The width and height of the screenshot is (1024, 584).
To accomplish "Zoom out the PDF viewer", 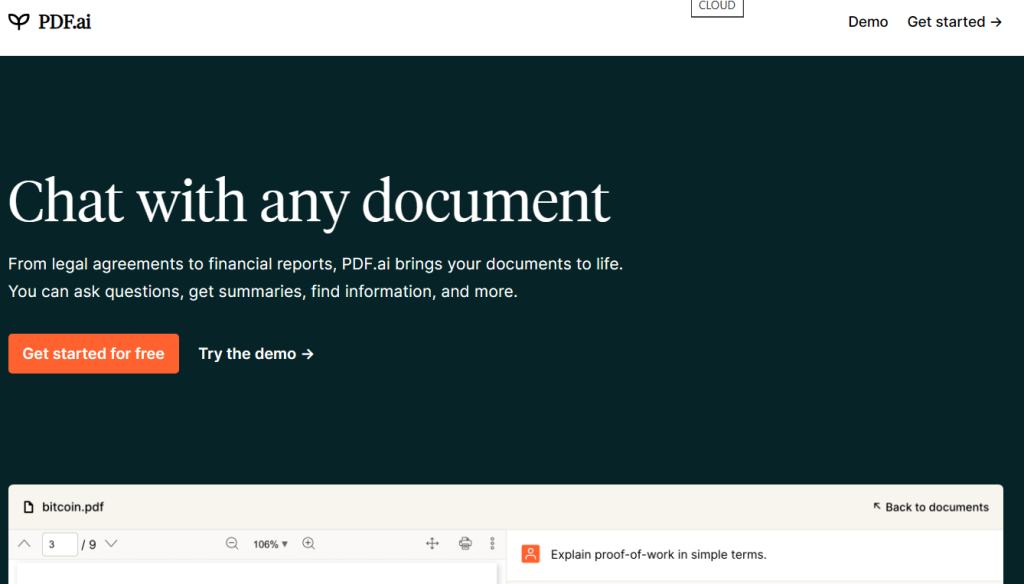I will pos(232,543).
